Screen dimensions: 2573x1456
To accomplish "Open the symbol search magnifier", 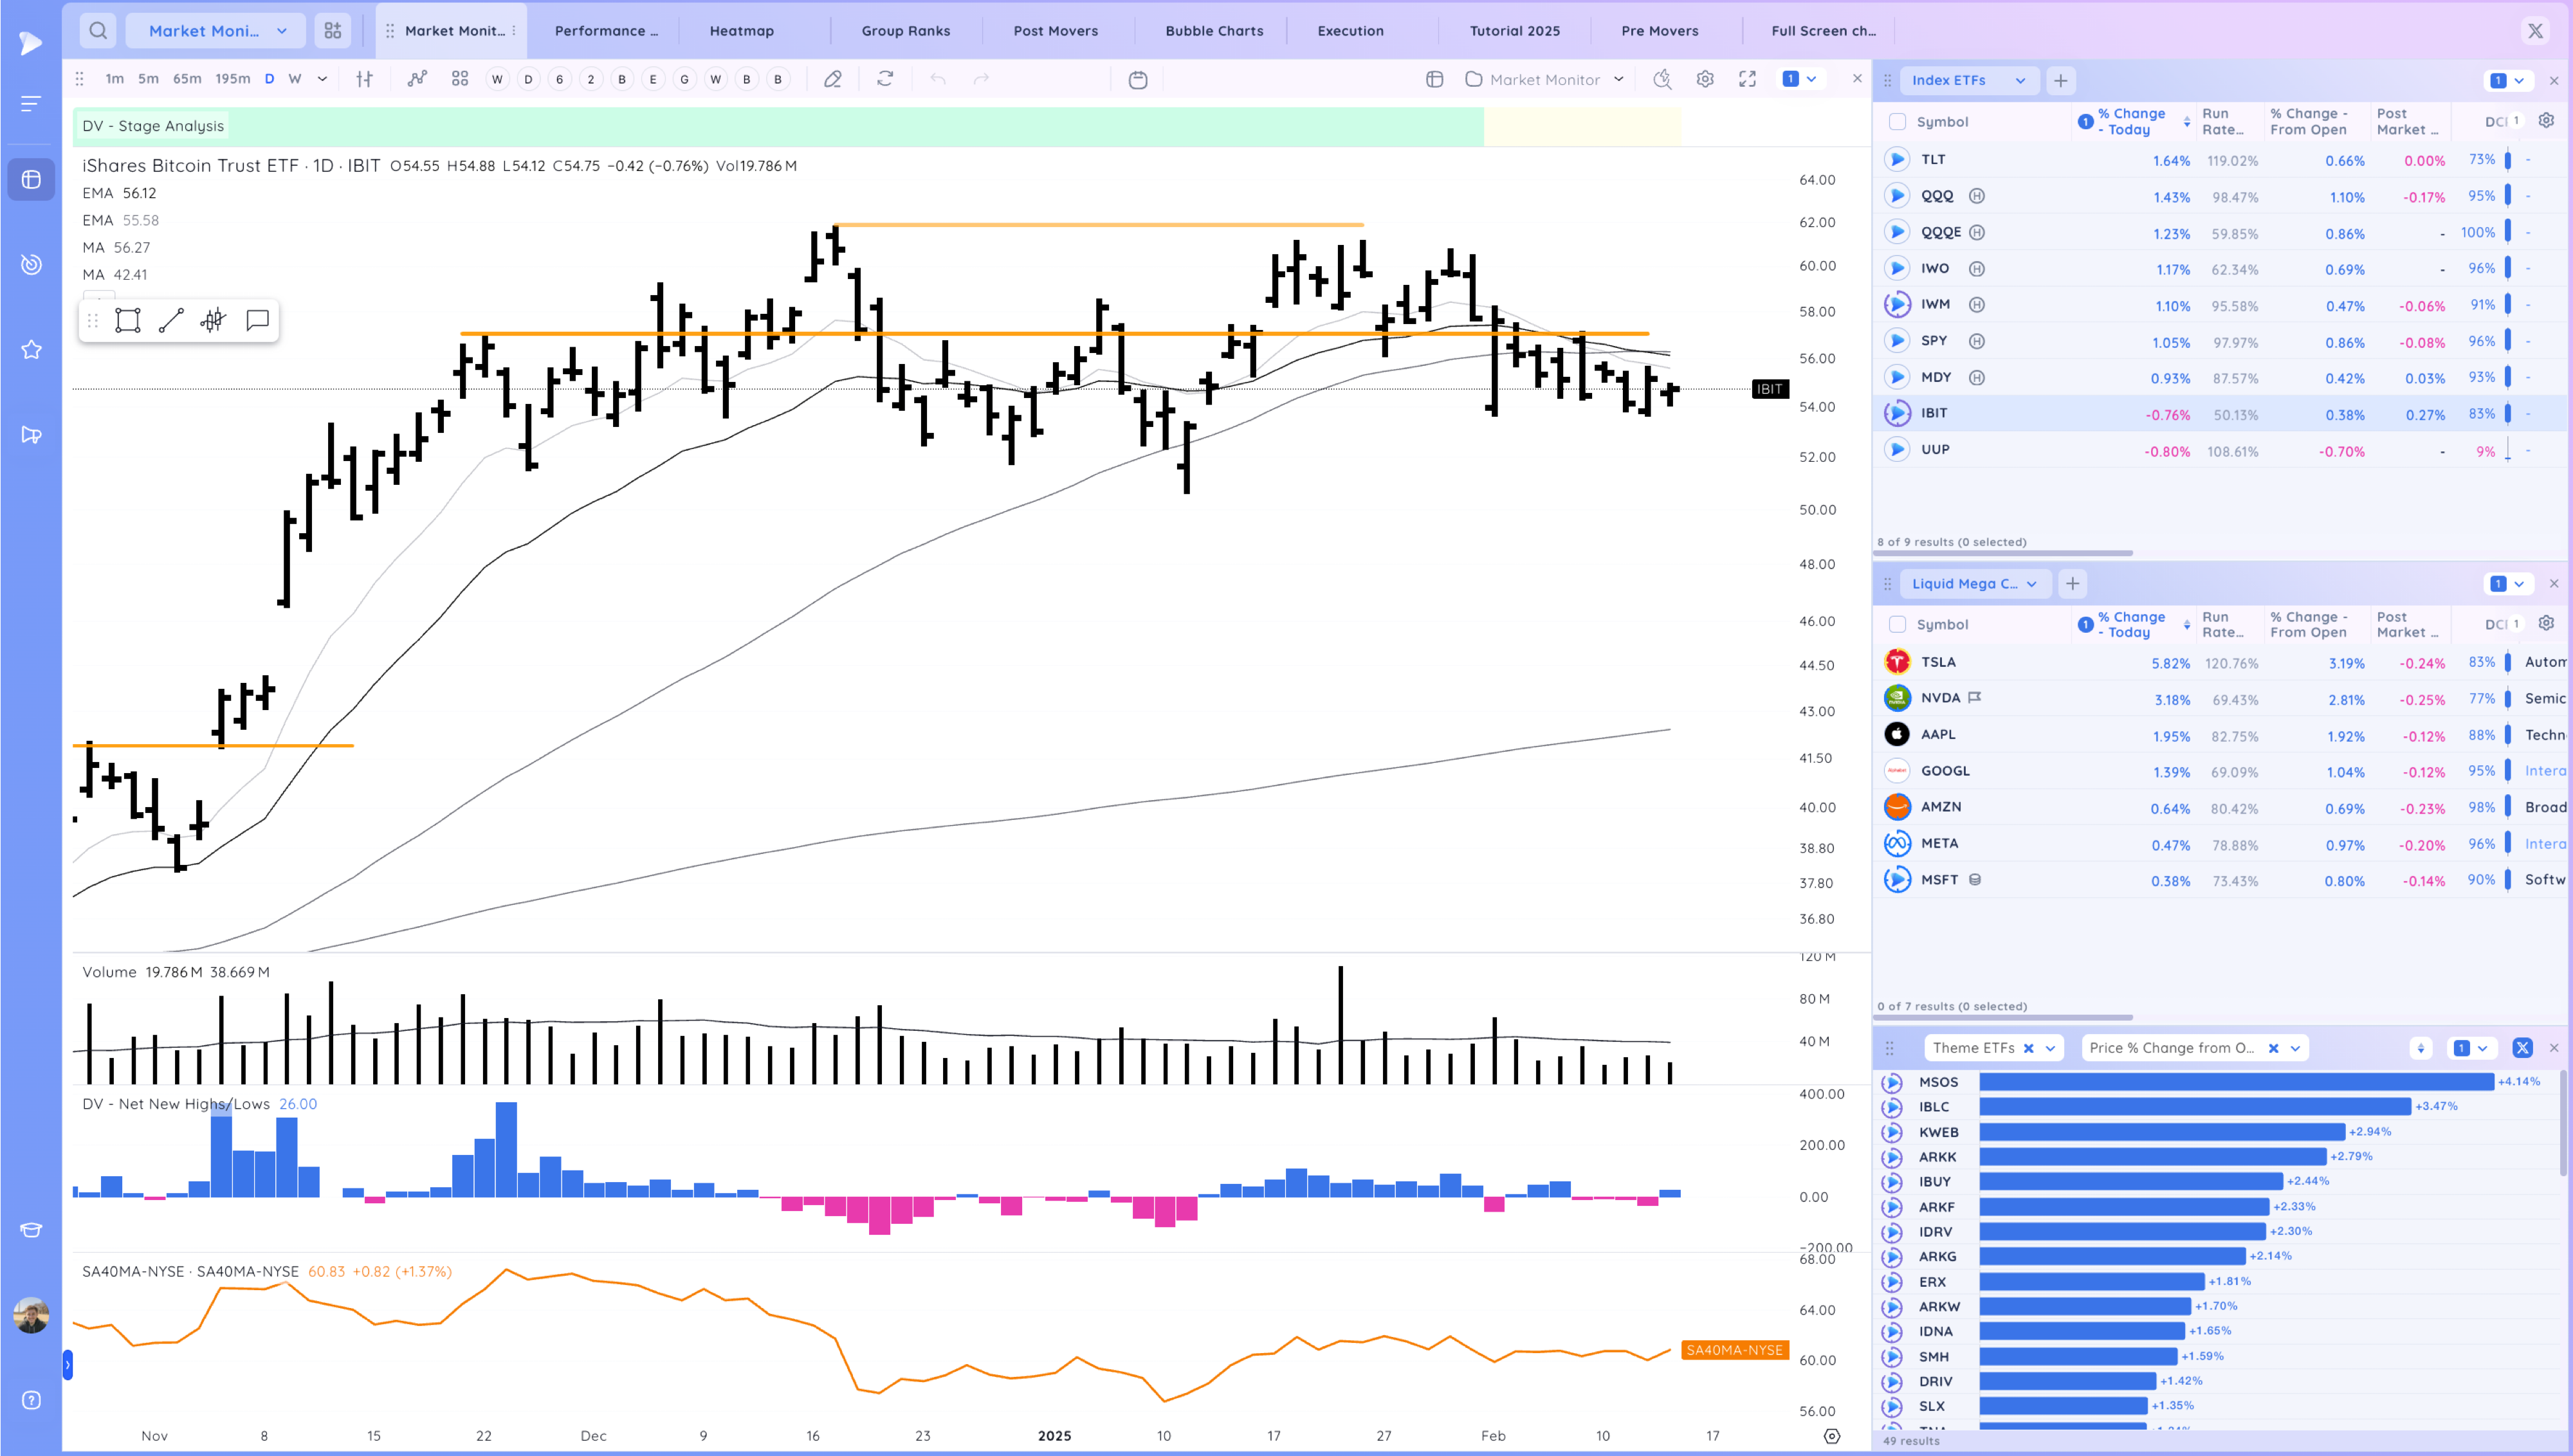I will (97, 31).
